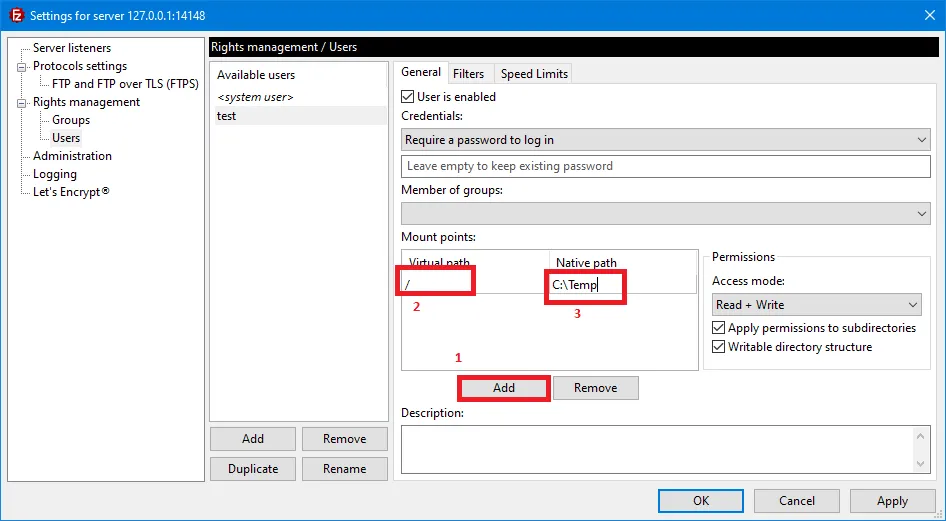
Task: Toggle Writable directory structure checkbox
Action: pos(718,347)
